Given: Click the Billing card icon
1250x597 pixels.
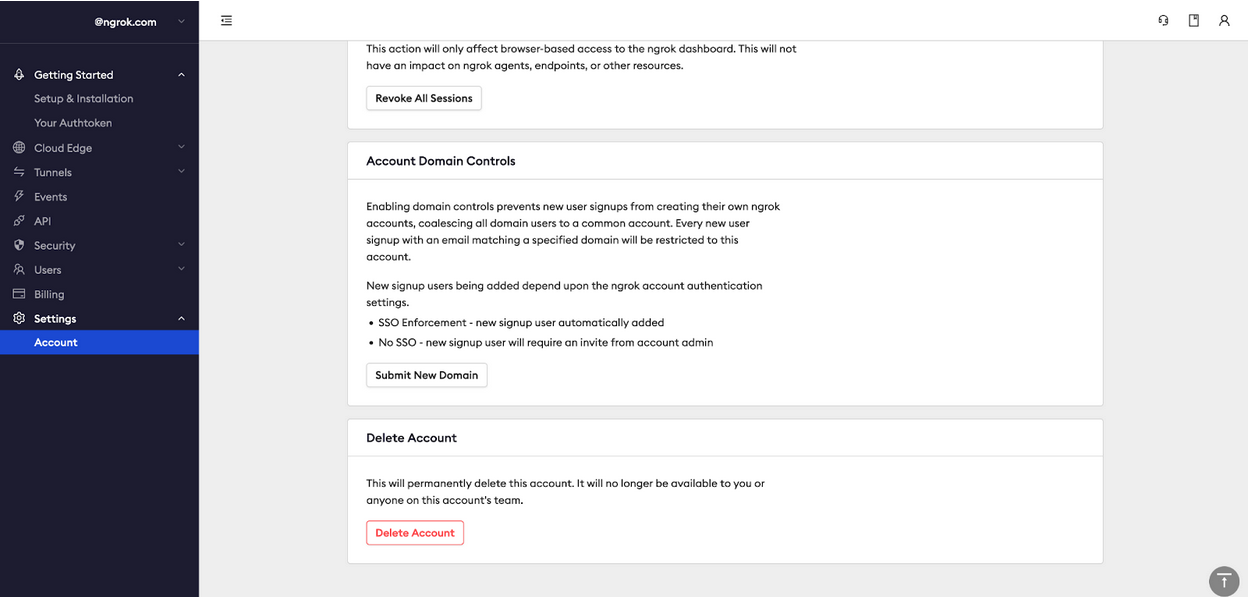Looking at the screenshot, I should click(18, 293).
